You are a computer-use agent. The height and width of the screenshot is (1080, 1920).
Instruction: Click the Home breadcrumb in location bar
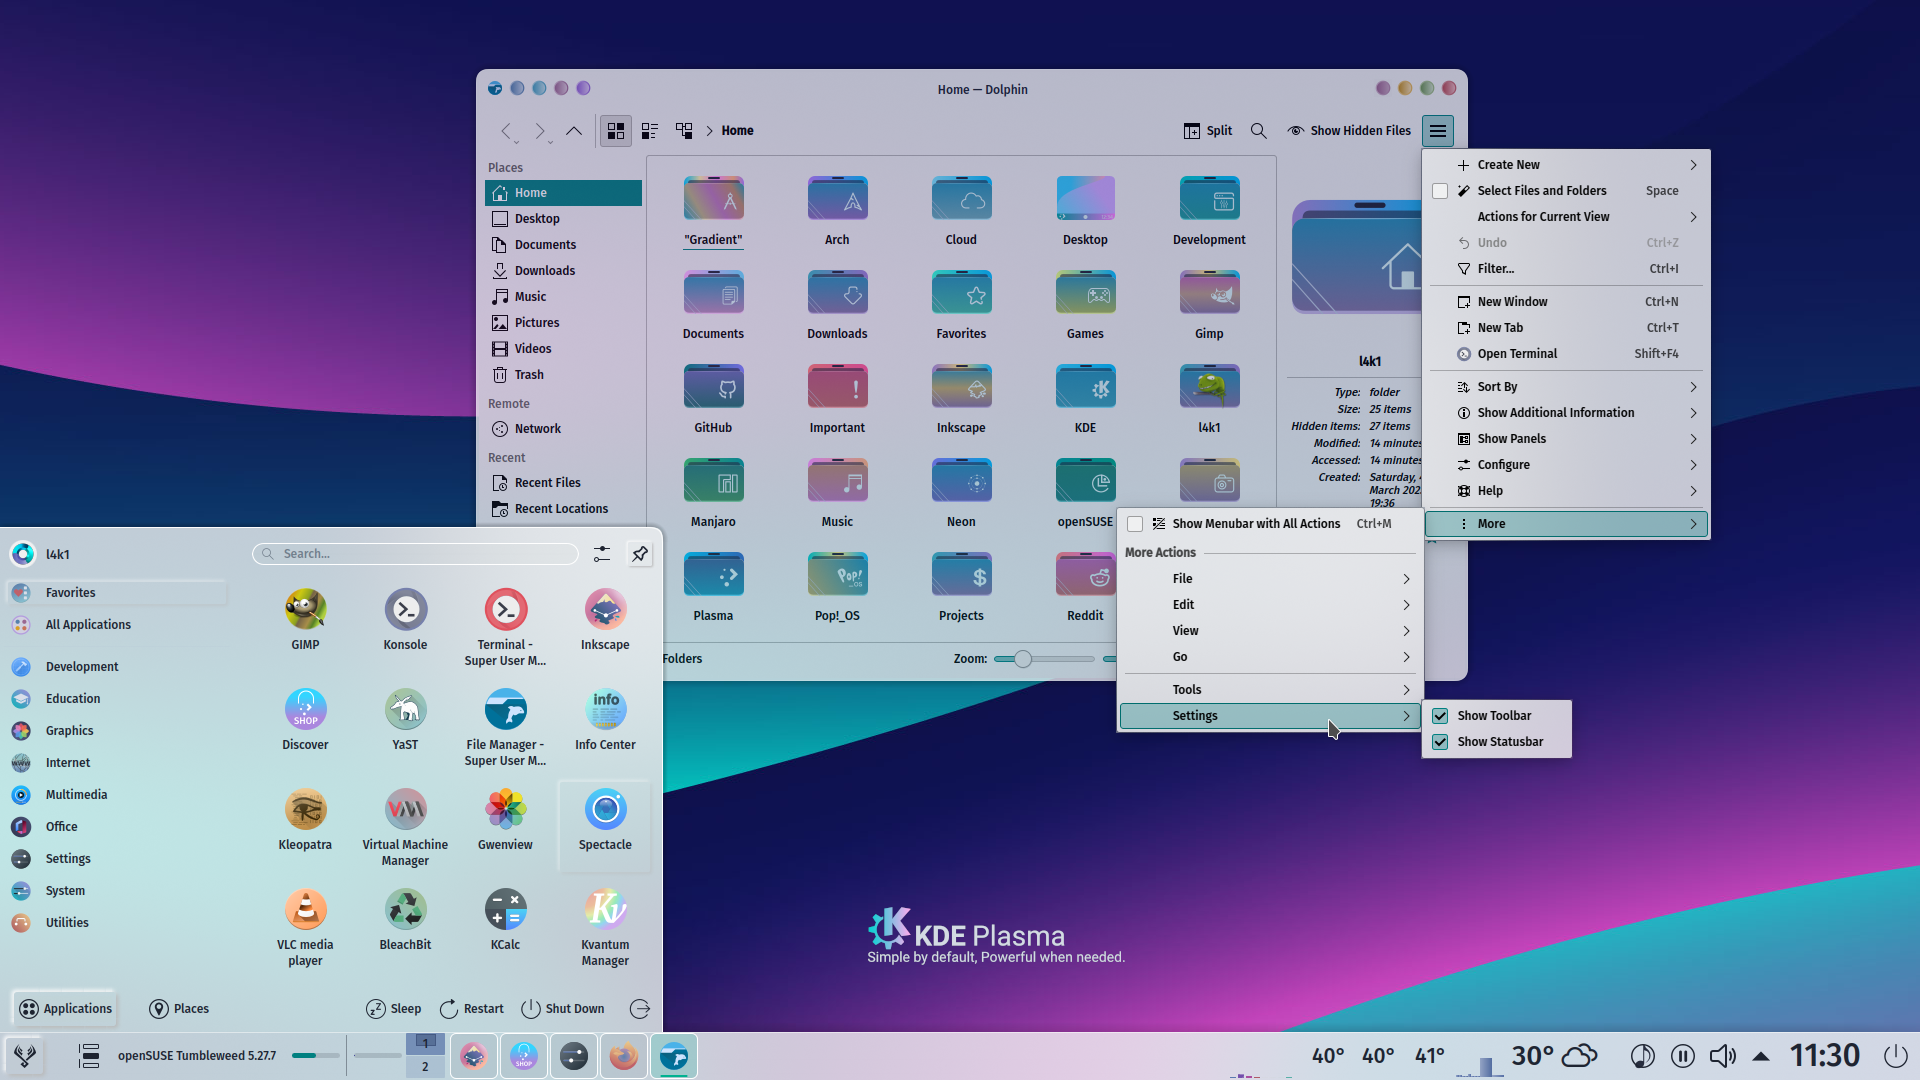point(737,131)
